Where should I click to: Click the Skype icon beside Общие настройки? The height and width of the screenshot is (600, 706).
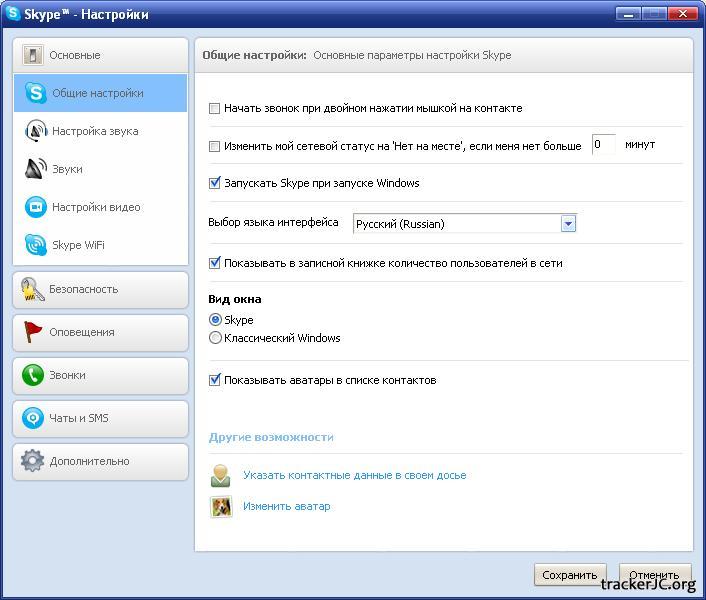[36, 93]
